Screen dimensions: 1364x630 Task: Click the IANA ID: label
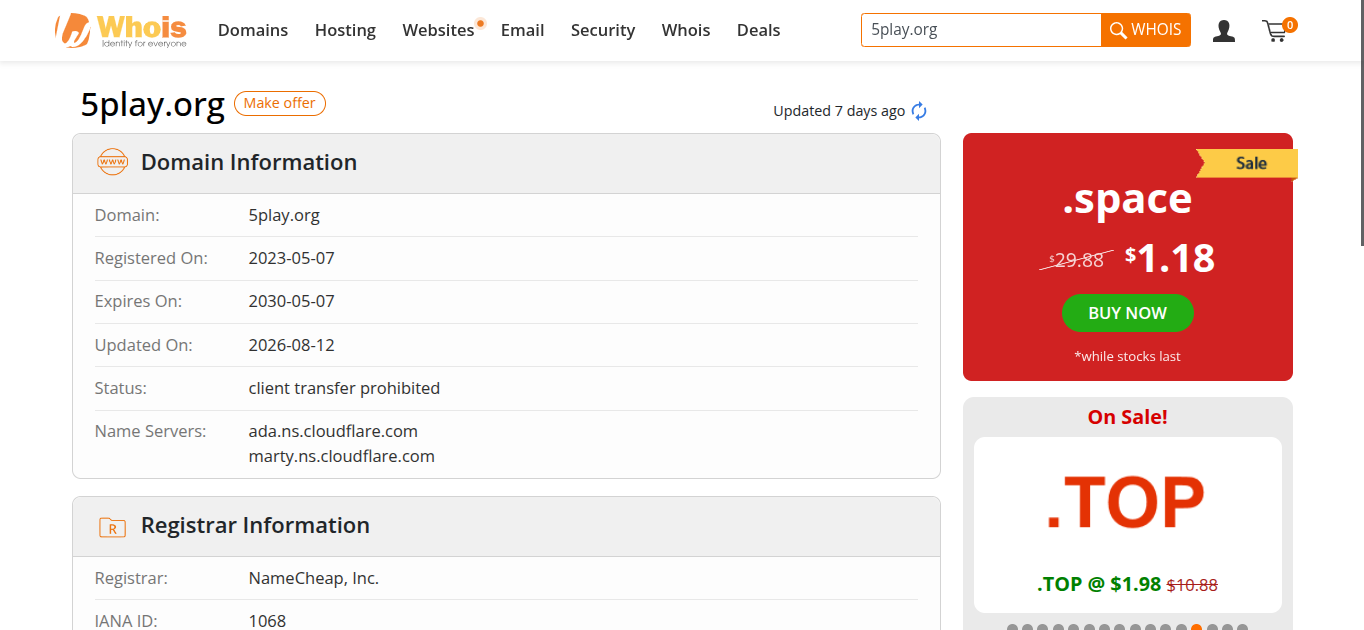pyautogui.click(x=126, y=621)
